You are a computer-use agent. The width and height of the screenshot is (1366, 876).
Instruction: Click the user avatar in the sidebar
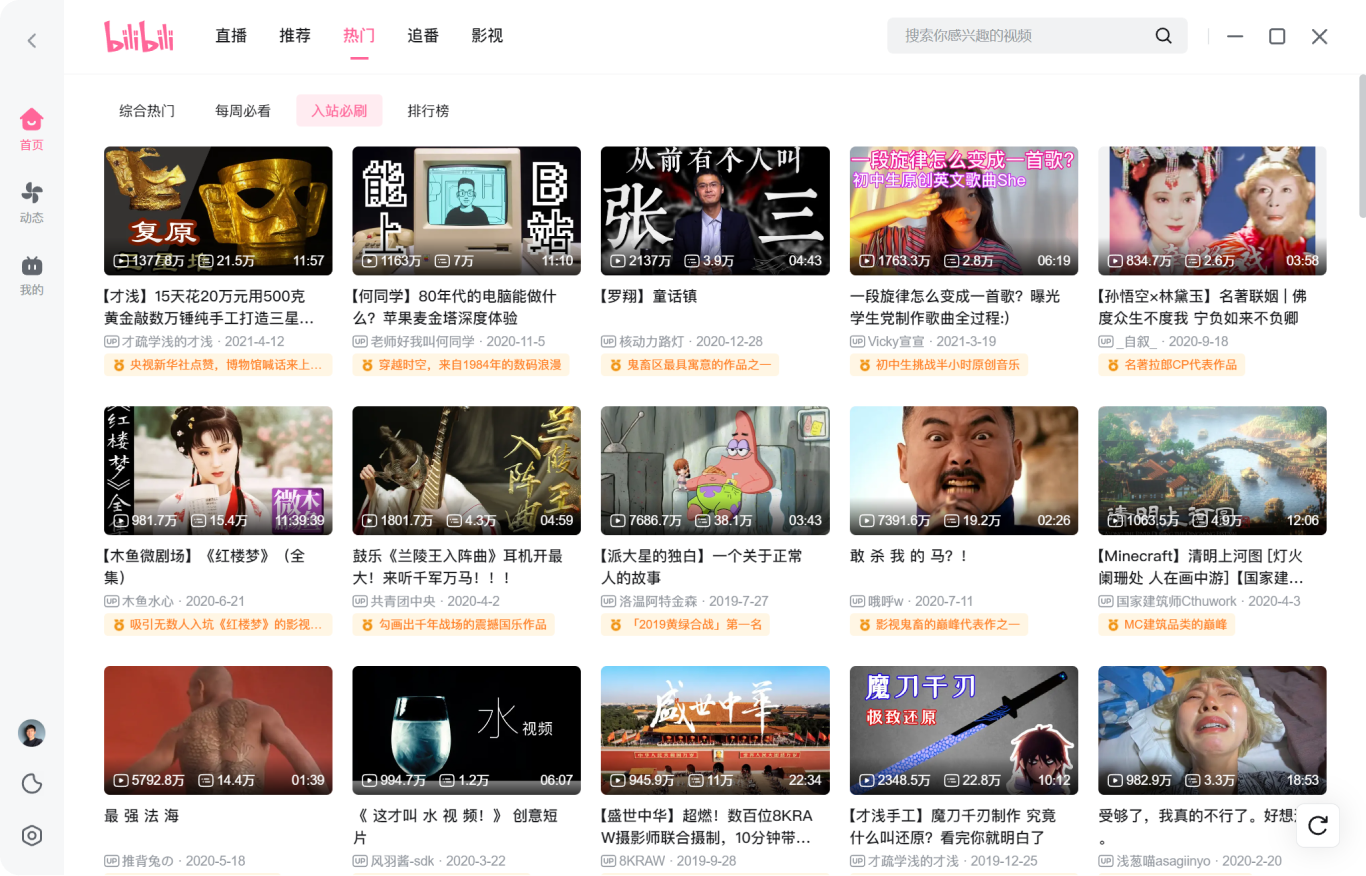31,733
